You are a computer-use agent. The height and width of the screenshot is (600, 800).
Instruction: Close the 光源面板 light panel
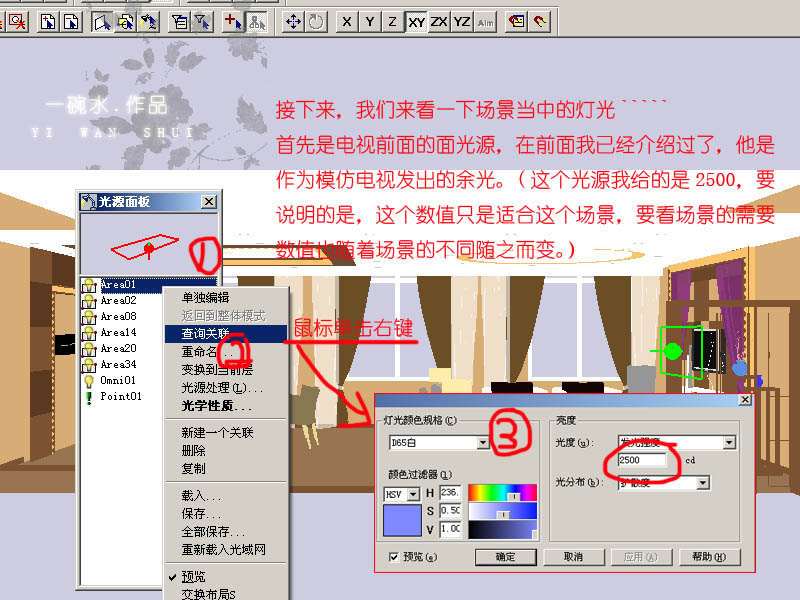pos(209,202)
